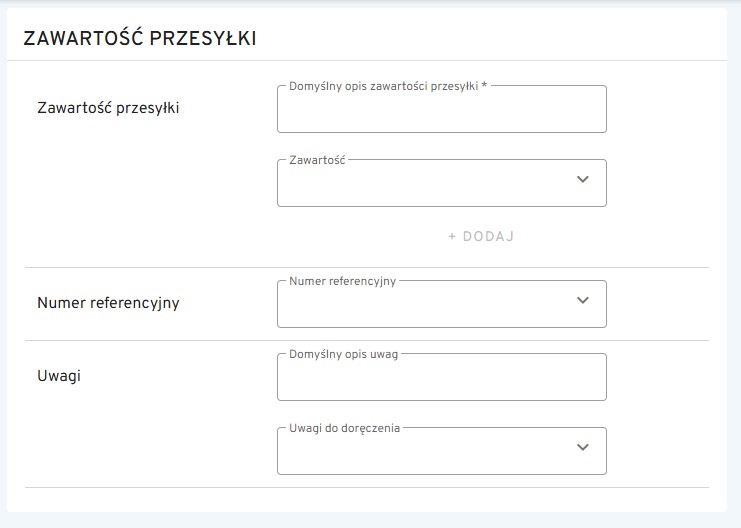Image resolution: width=741 pixels, height=528 pixels.
Task: Open the Zawartość combo box
Action: click(430, 184)
